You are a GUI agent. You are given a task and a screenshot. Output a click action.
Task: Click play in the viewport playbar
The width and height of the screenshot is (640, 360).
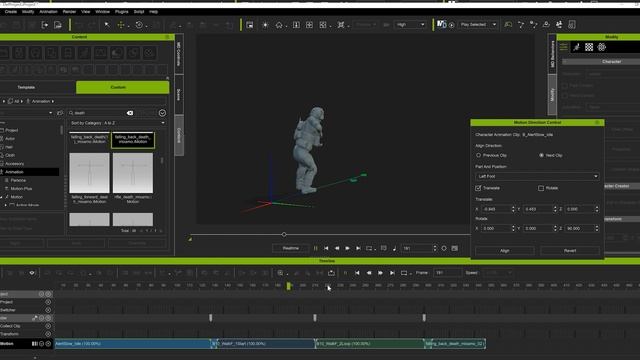click(347, 248)
